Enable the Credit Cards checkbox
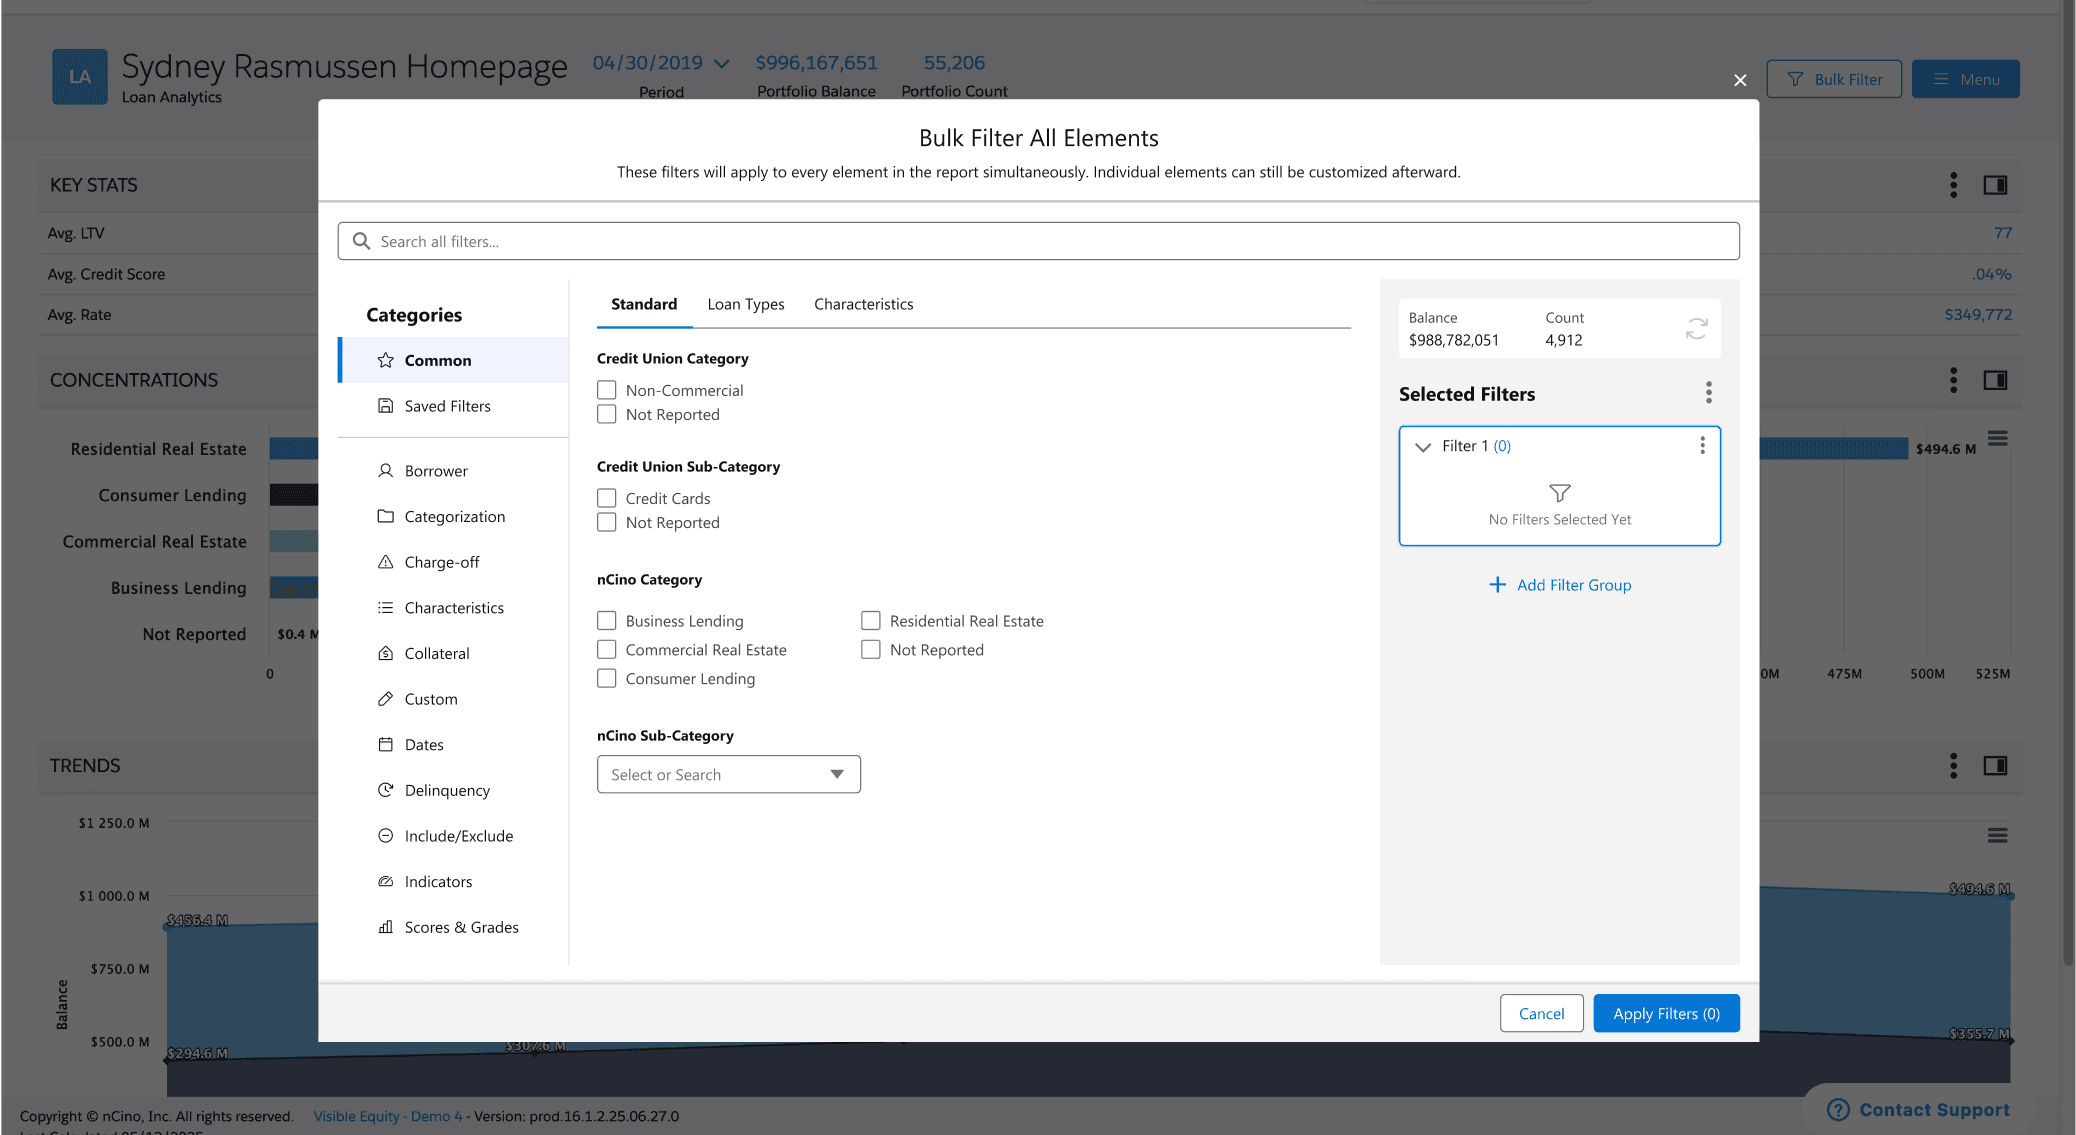This screenshot has height=1135, width=2076. (x=607, y=498)
